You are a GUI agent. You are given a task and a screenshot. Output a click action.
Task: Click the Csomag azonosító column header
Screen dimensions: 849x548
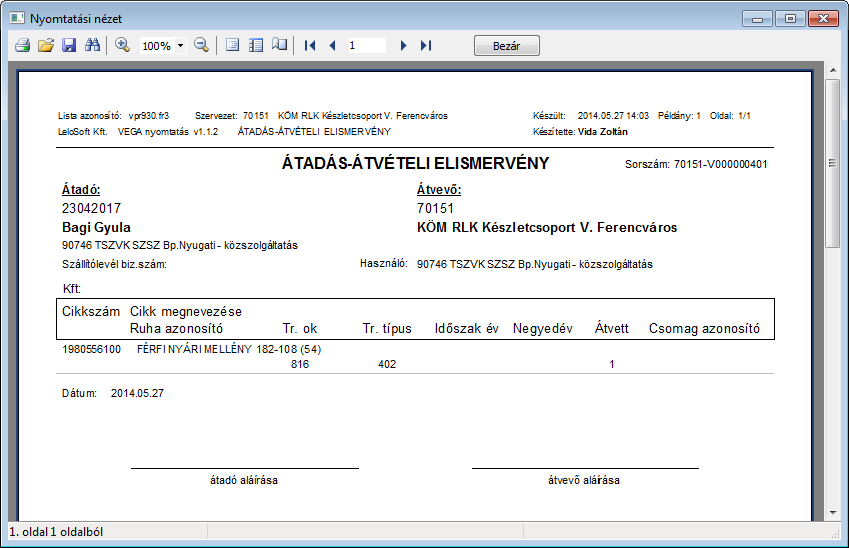(x=704, y=328)
